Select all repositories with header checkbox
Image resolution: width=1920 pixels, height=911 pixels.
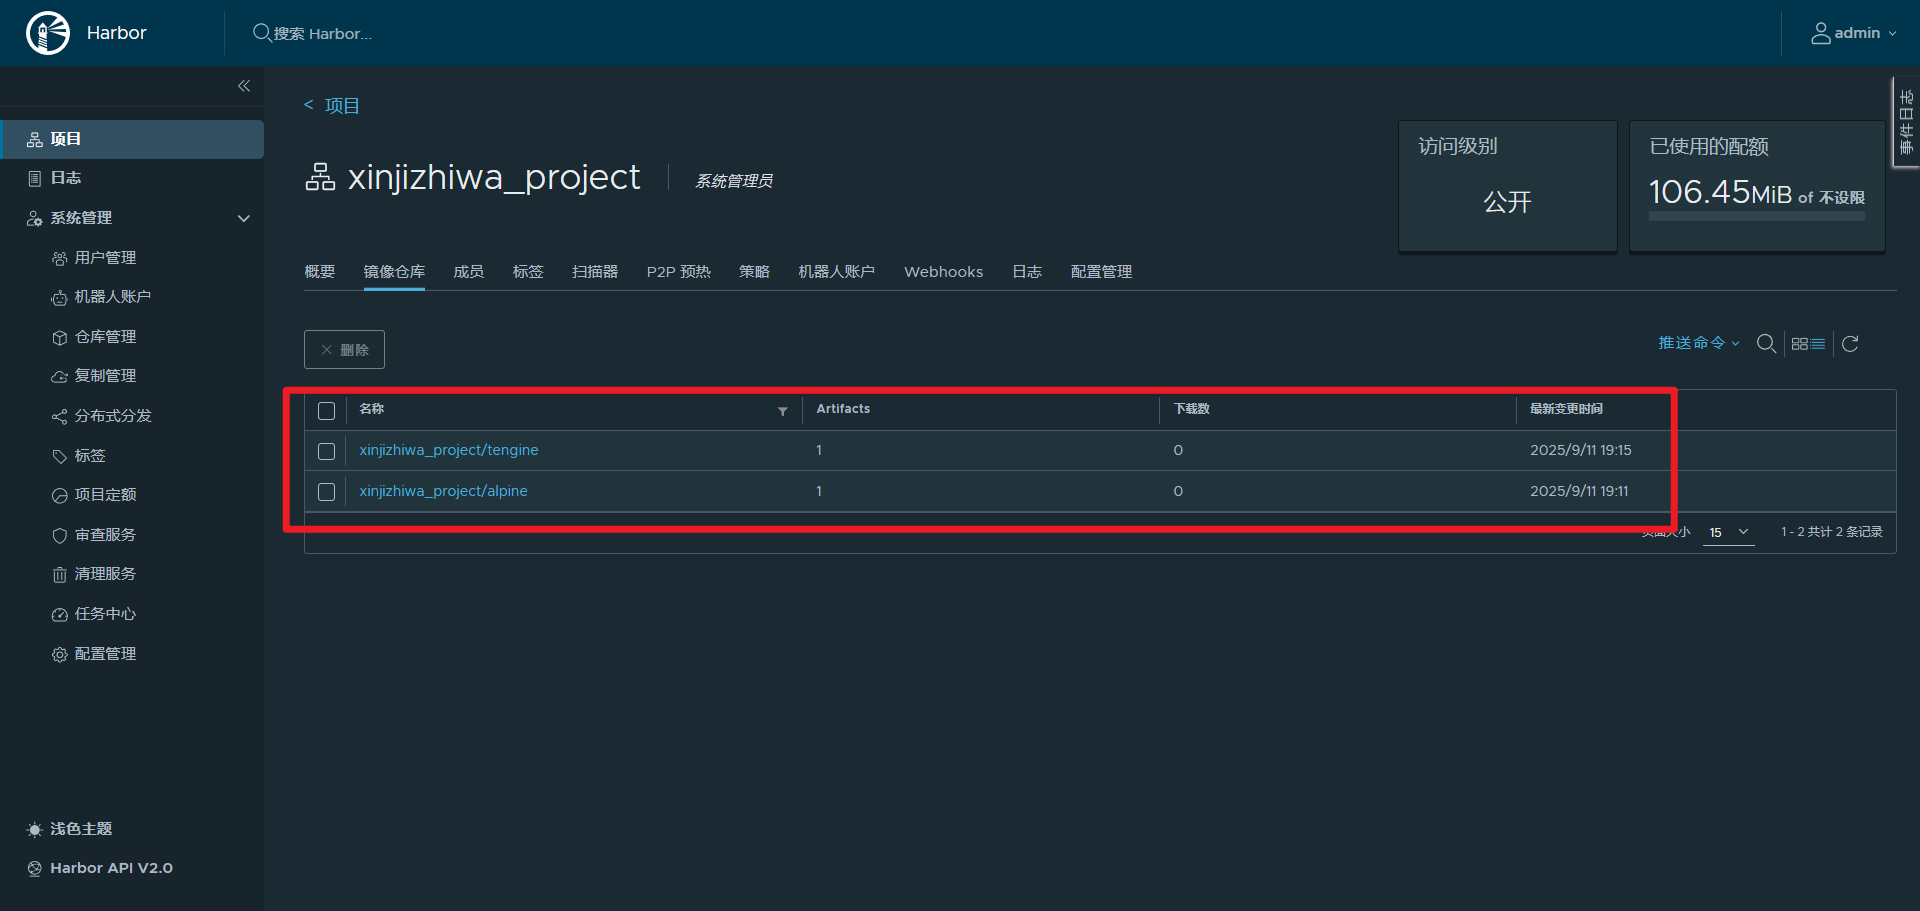(326, 411)
